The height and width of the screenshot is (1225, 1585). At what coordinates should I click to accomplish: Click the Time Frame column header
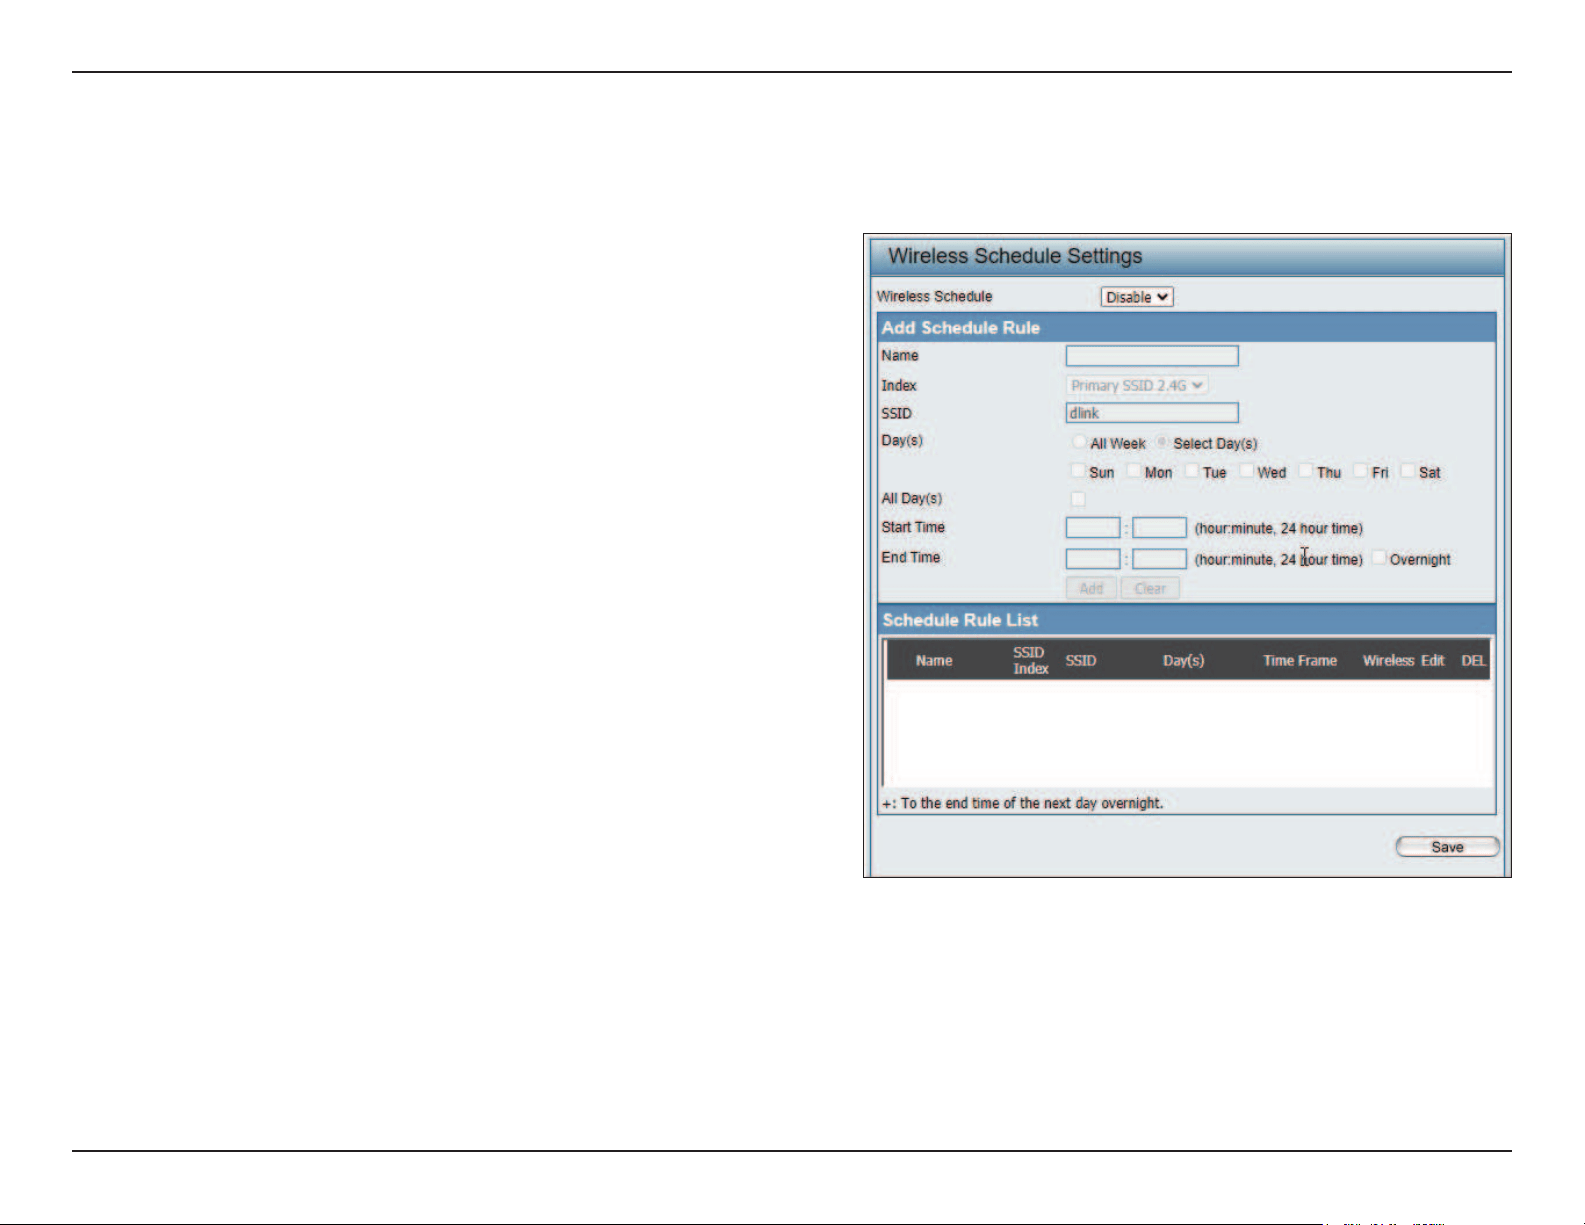tap(1300, 661)
